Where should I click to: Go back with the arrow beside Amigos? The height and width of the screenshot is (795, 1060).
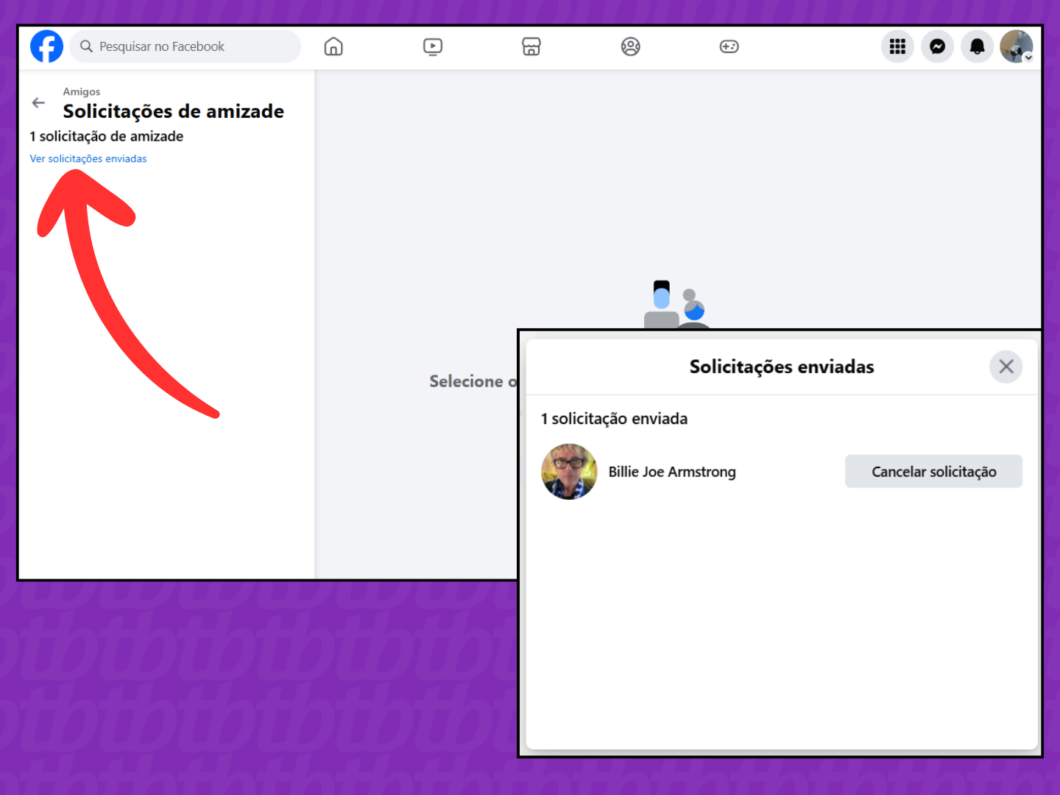(x=39, y=103)
